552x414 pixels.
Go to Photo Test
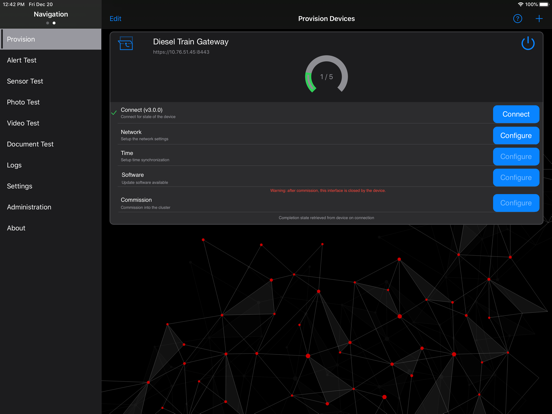(x=51, y=102)
